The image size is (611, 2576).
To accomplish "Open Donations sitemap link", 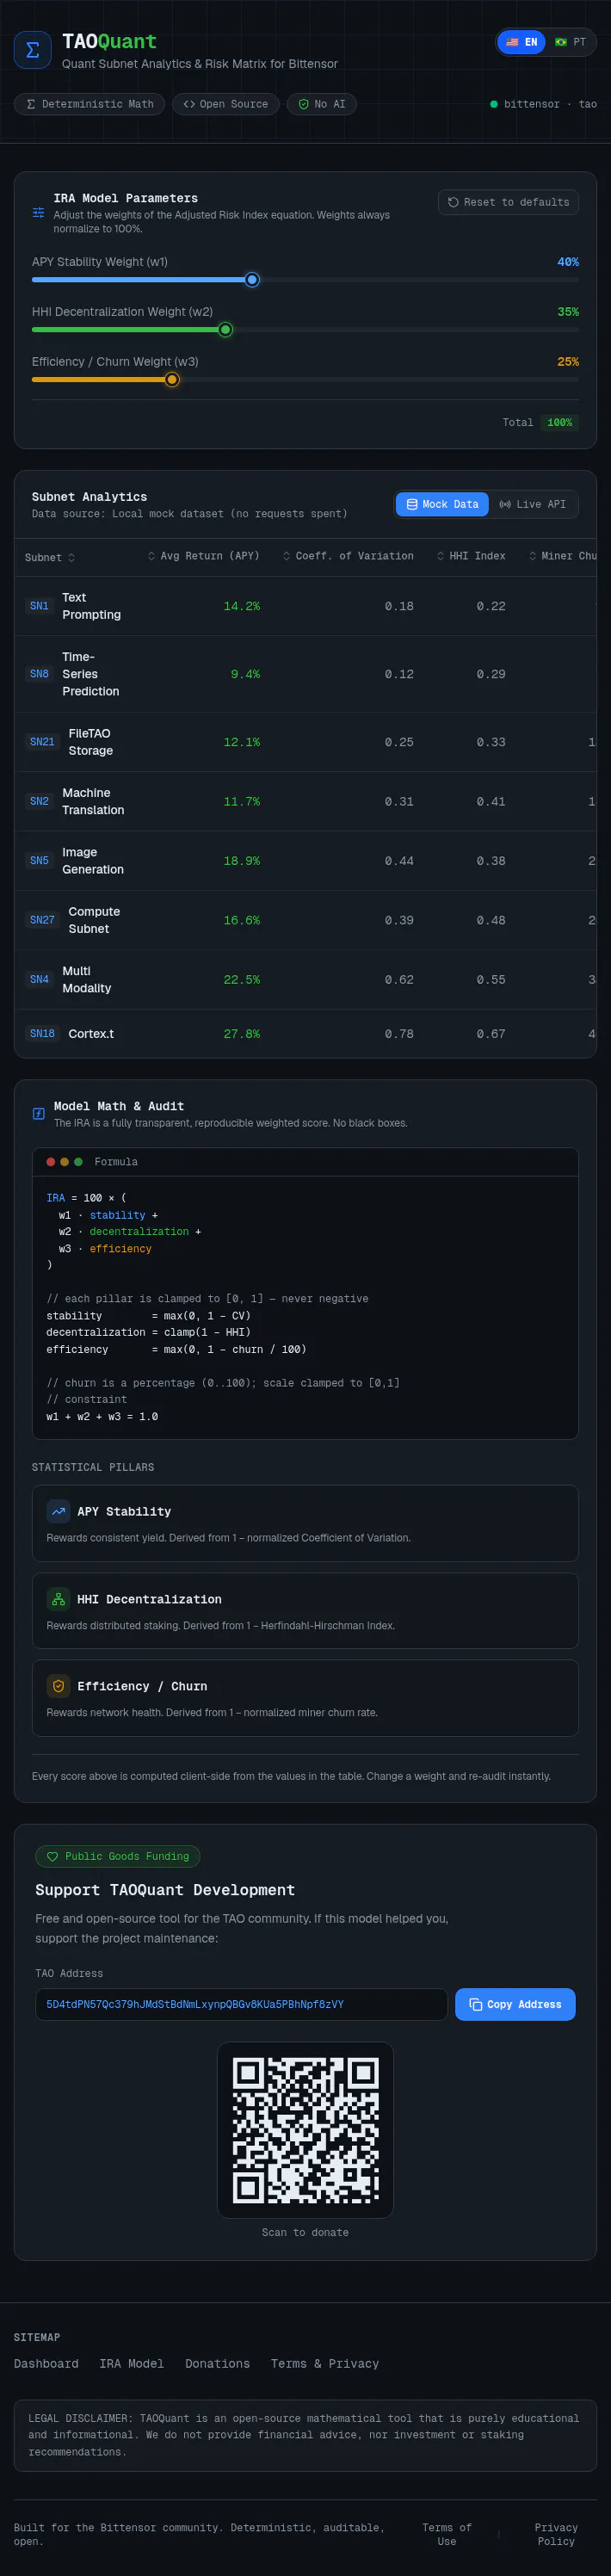I will (x=217, y=2363).
